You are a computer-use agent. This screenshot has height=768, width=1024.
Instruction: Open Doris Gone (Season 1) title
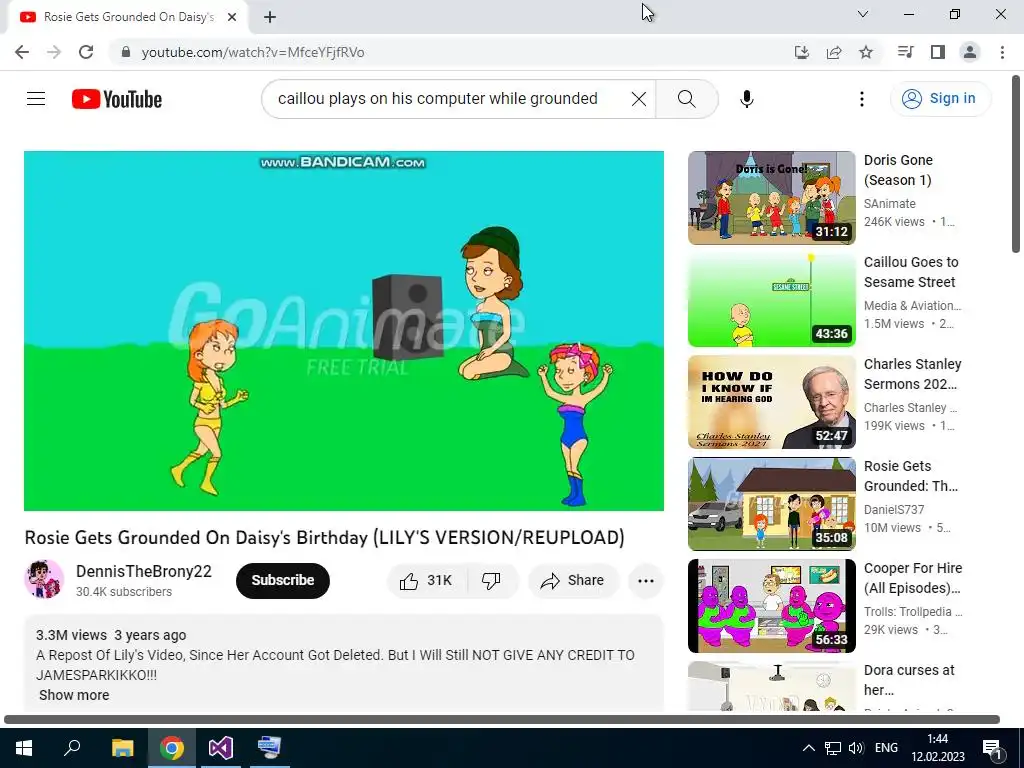click(899, 170)
